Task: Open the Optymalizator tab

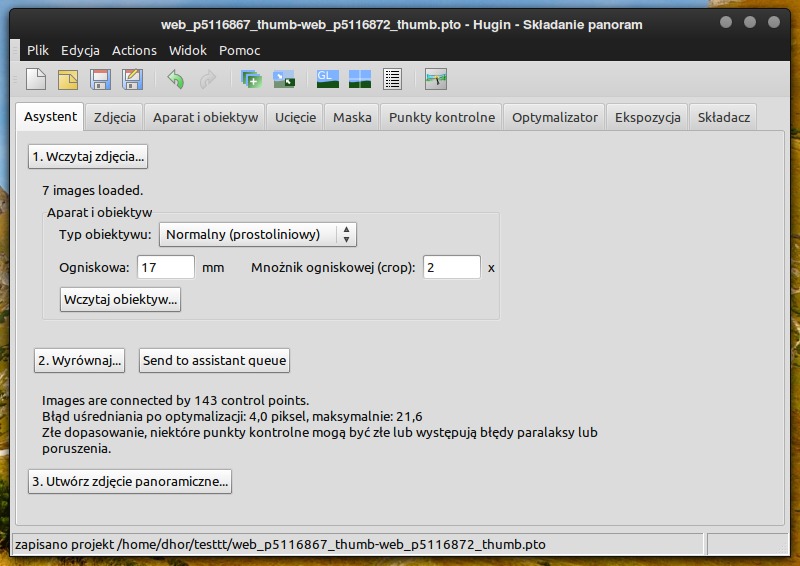Action: coord(555,117)
